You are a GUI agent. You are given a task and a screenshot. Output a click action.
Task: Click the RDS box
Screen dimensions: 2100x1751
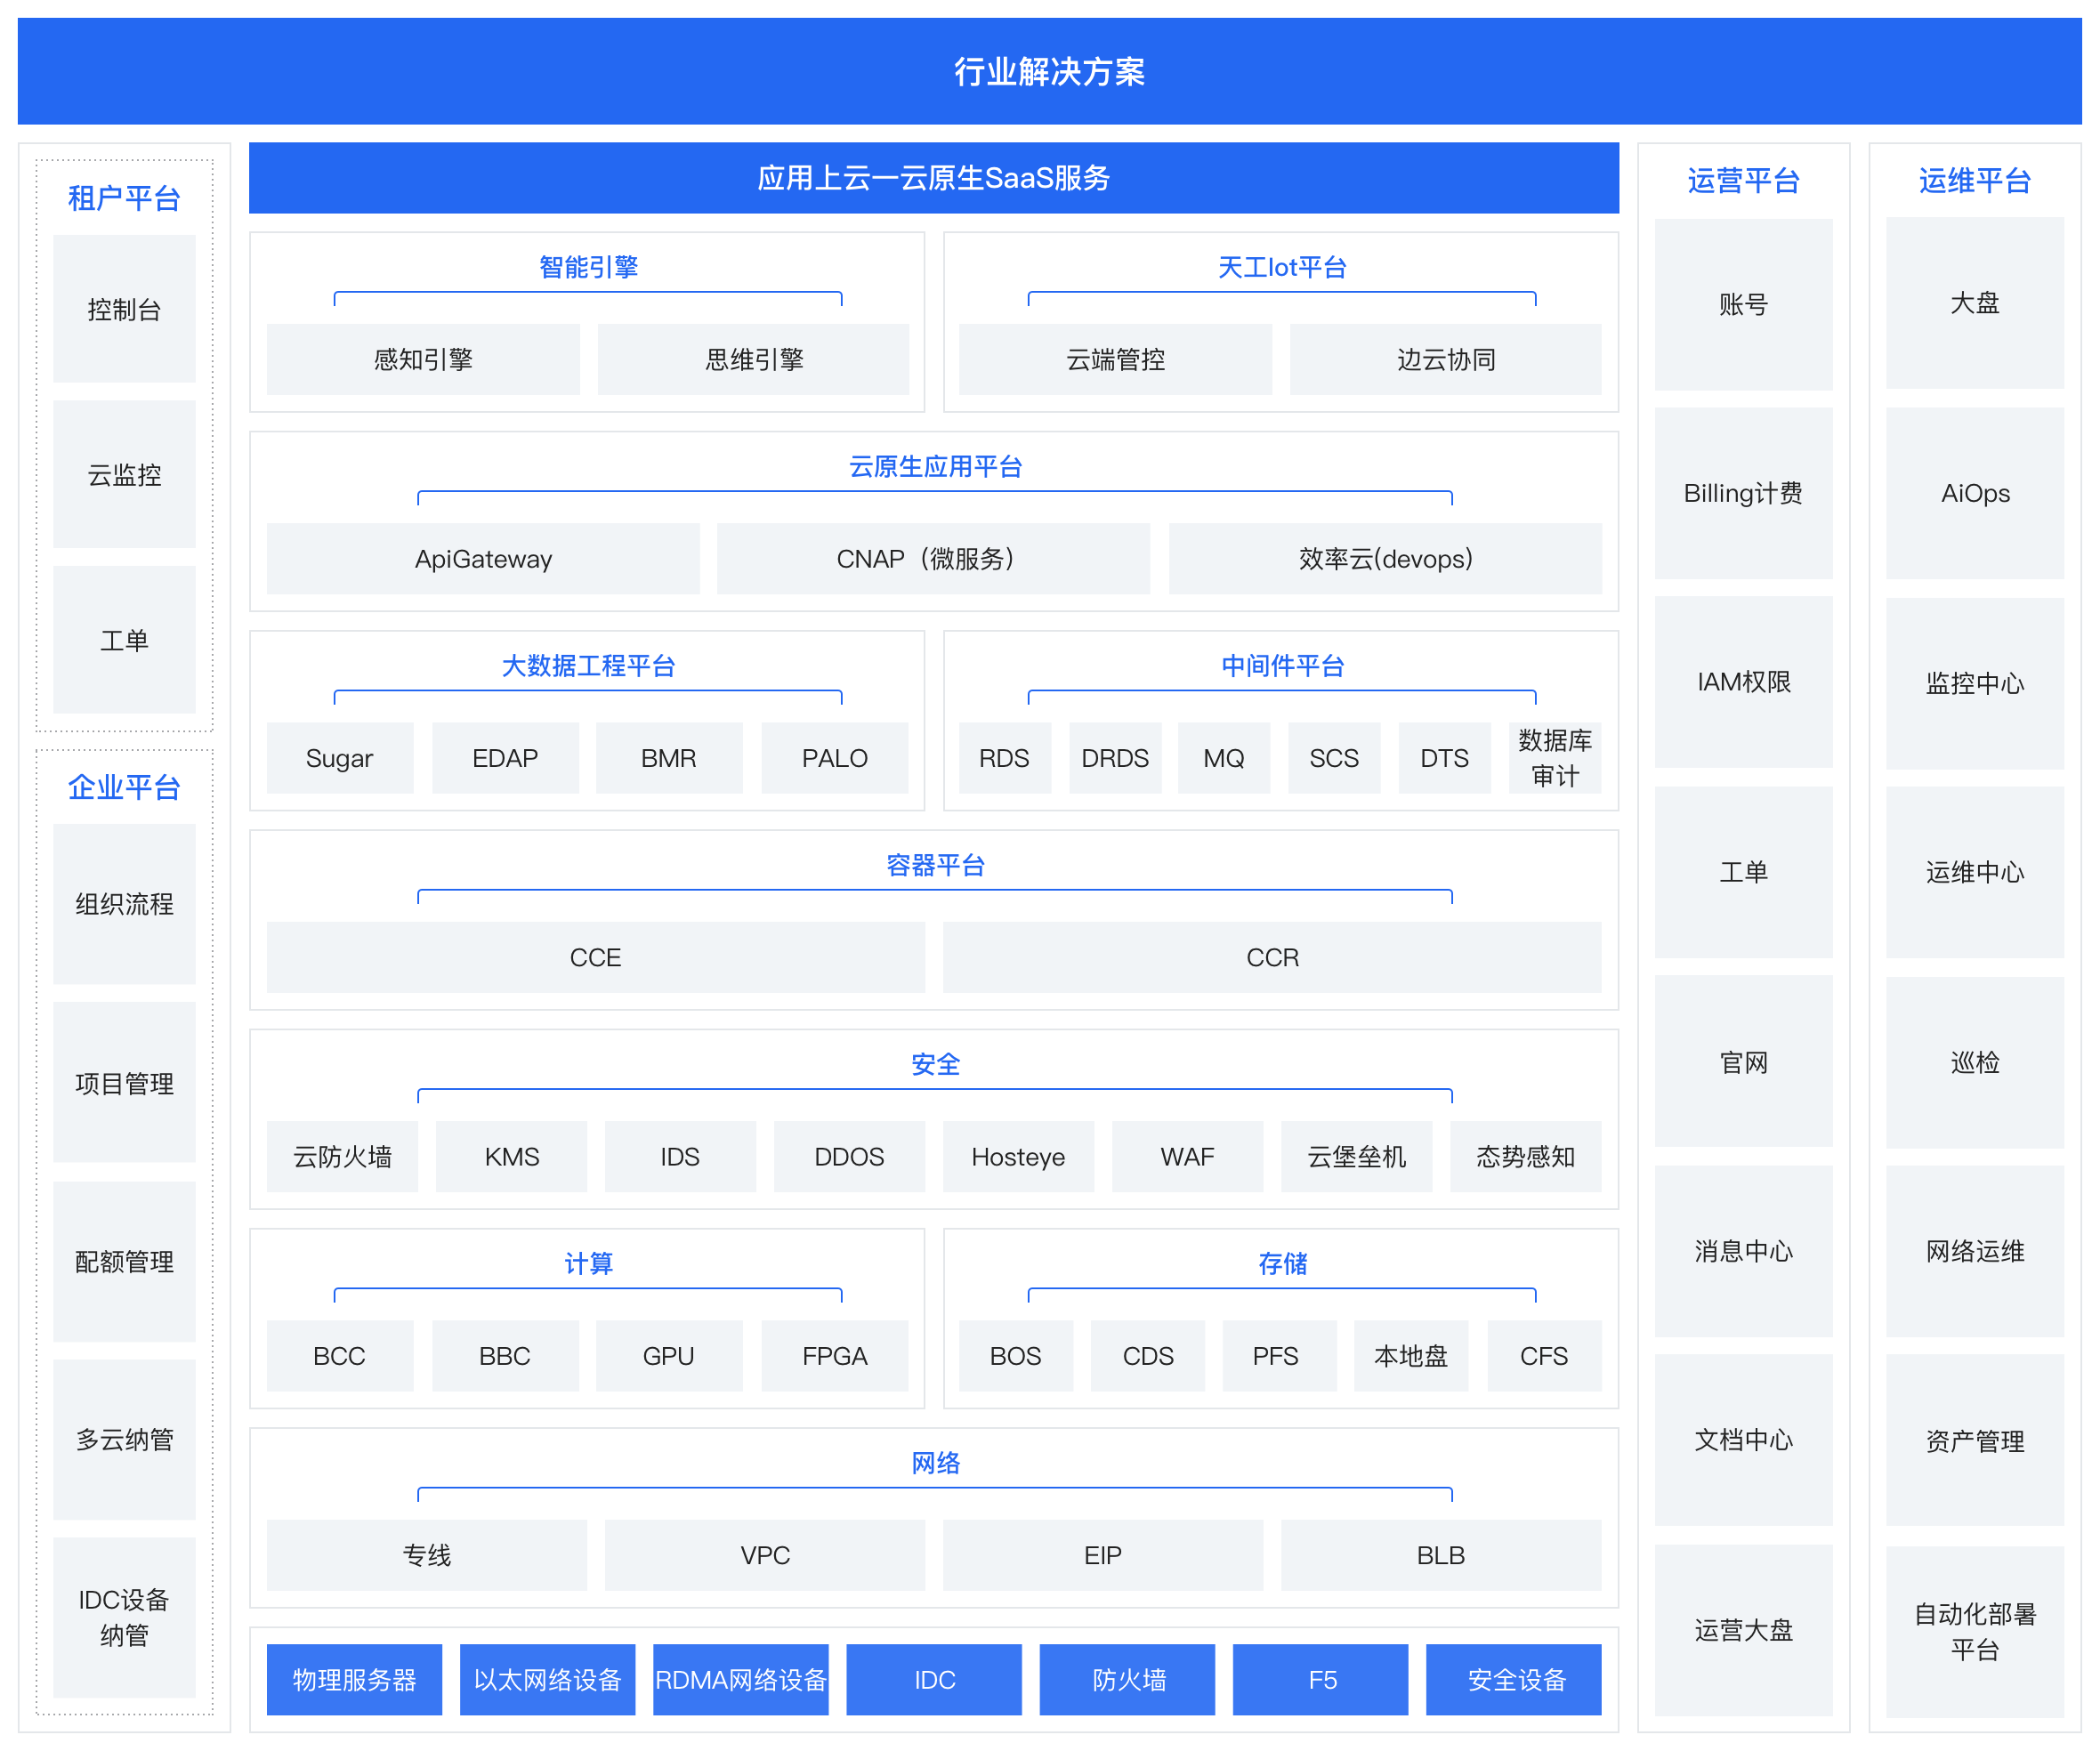tap(1004, 758)
